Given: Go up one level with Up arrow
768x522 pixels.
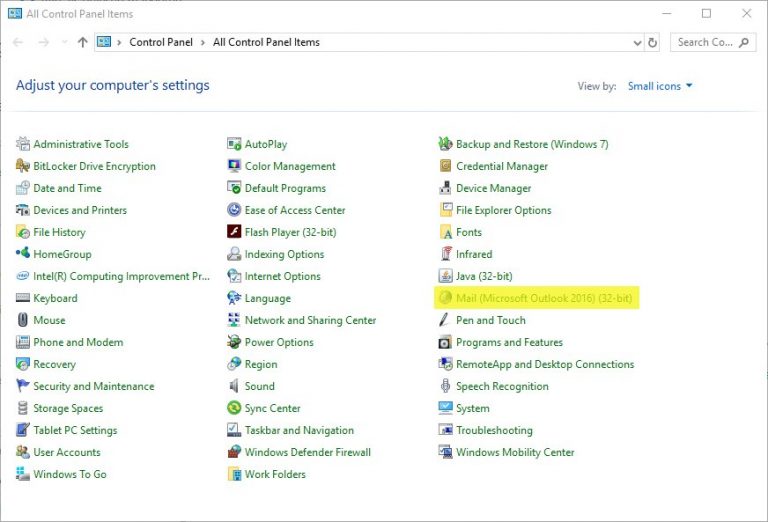Looking at the screenshot, I should tap(82, 43).
